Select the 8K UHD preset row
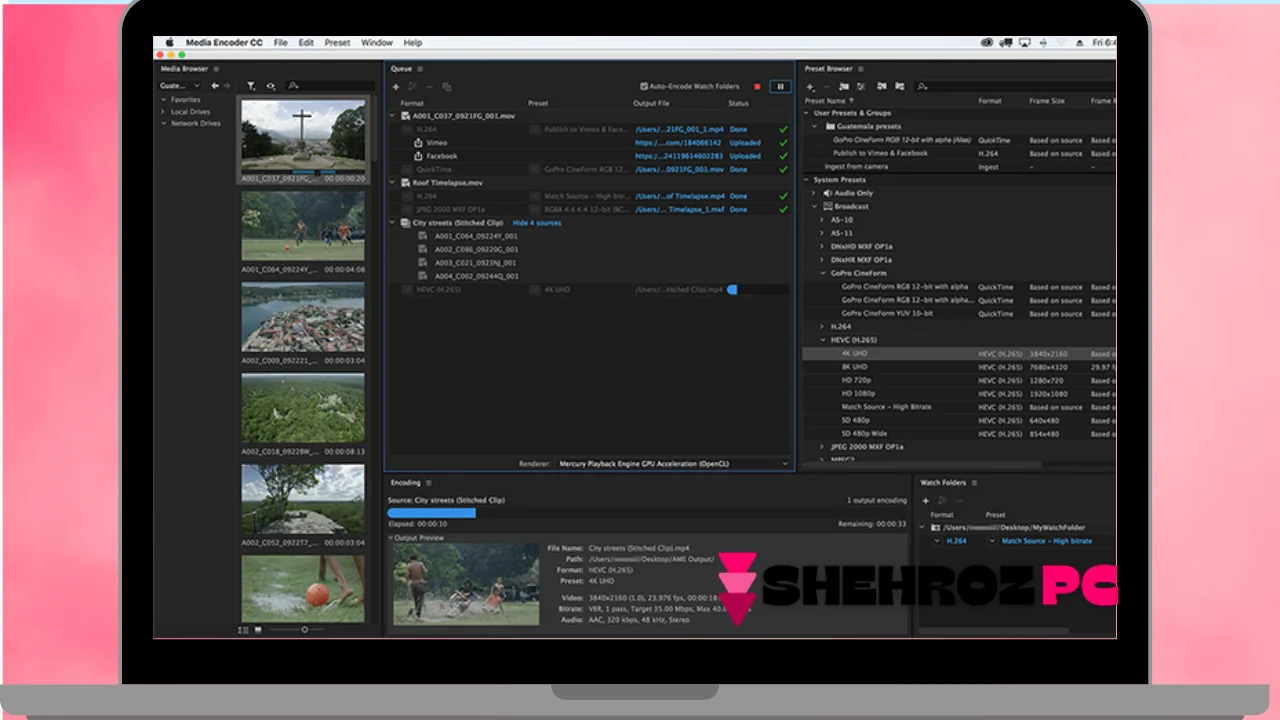Viewport: 1280px width, 720px height. 959,367
